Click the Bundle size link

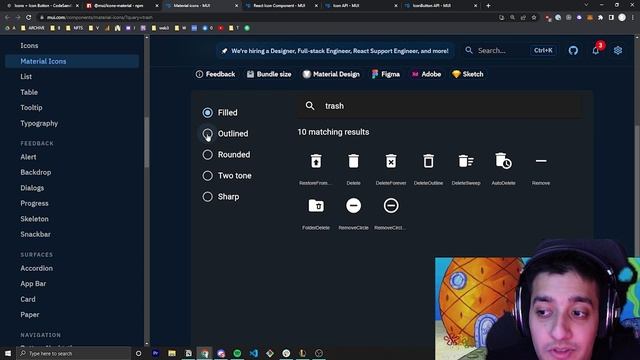269,74
